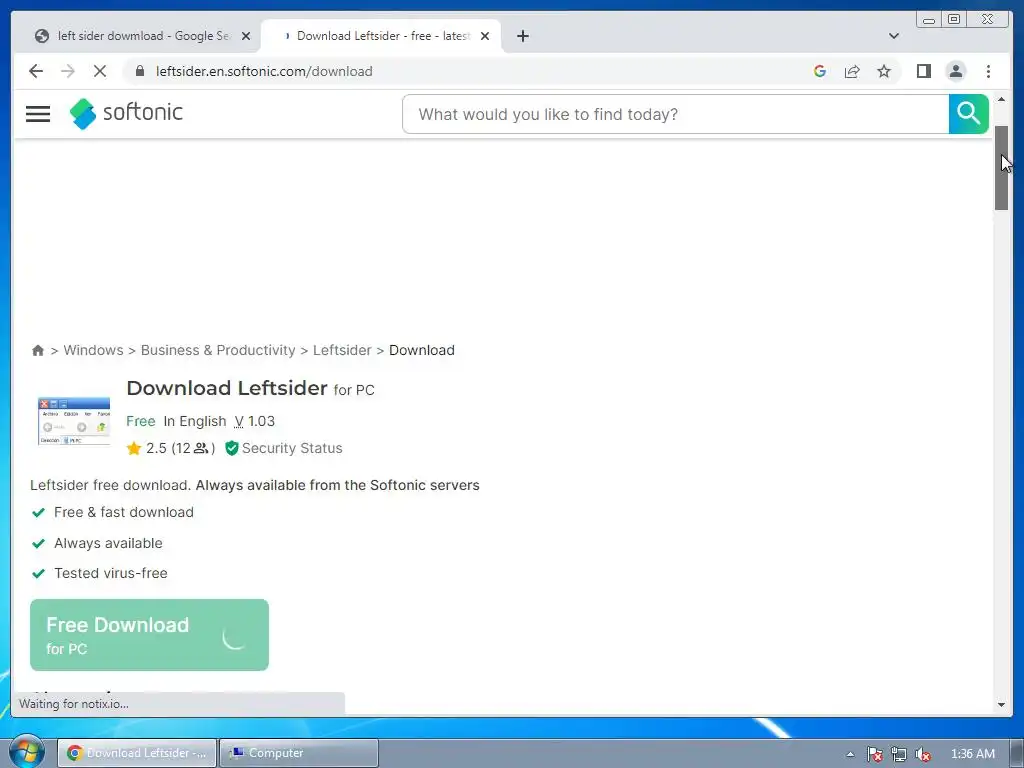Image resolution: width=1024 pixels, height=768 pixels.
Task: Click the Softonic logo
Action: [126, 114]
